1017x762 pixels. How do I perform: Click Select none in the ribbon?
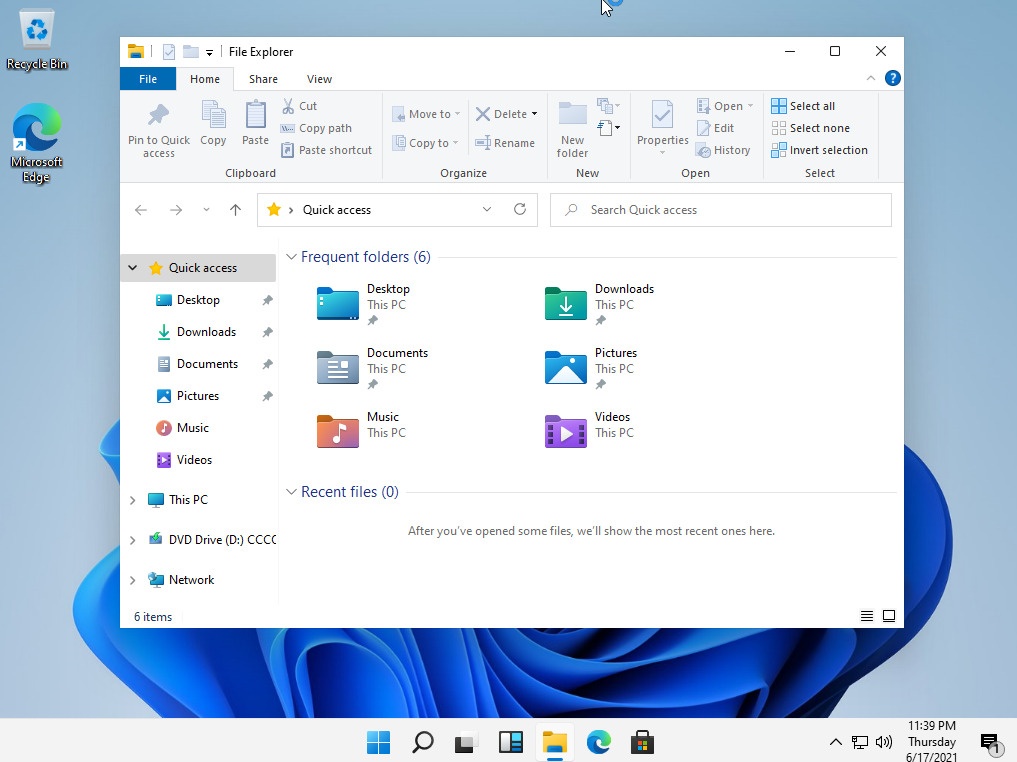810,128
